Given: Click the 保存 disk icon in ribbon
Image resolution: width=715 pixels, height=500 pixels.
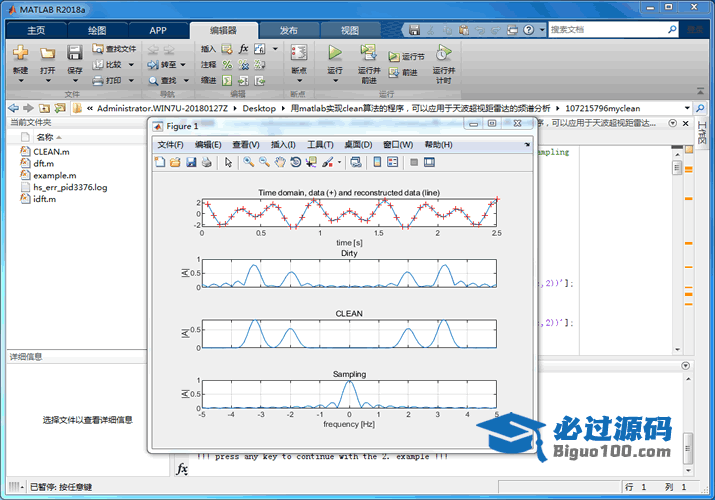Looking at the screenshot, I should click(x=74, y=53).
